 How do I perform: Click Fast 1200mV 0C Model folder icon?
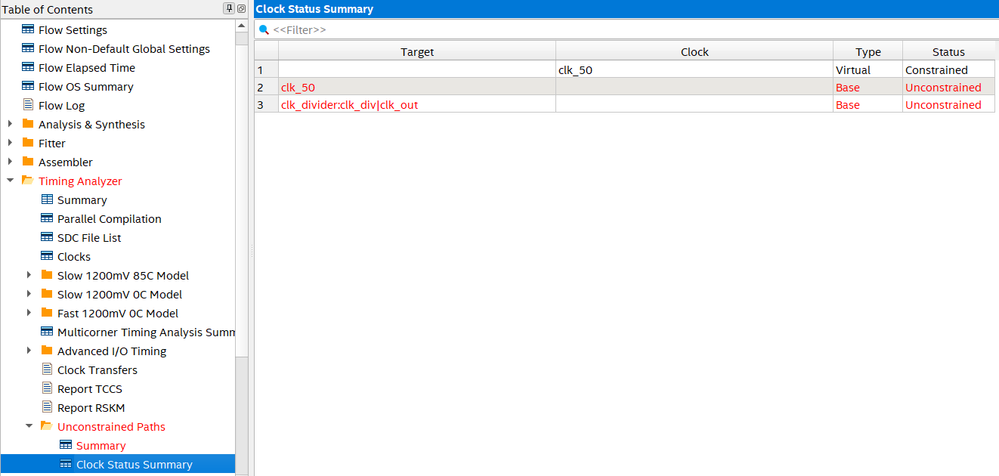47,314
